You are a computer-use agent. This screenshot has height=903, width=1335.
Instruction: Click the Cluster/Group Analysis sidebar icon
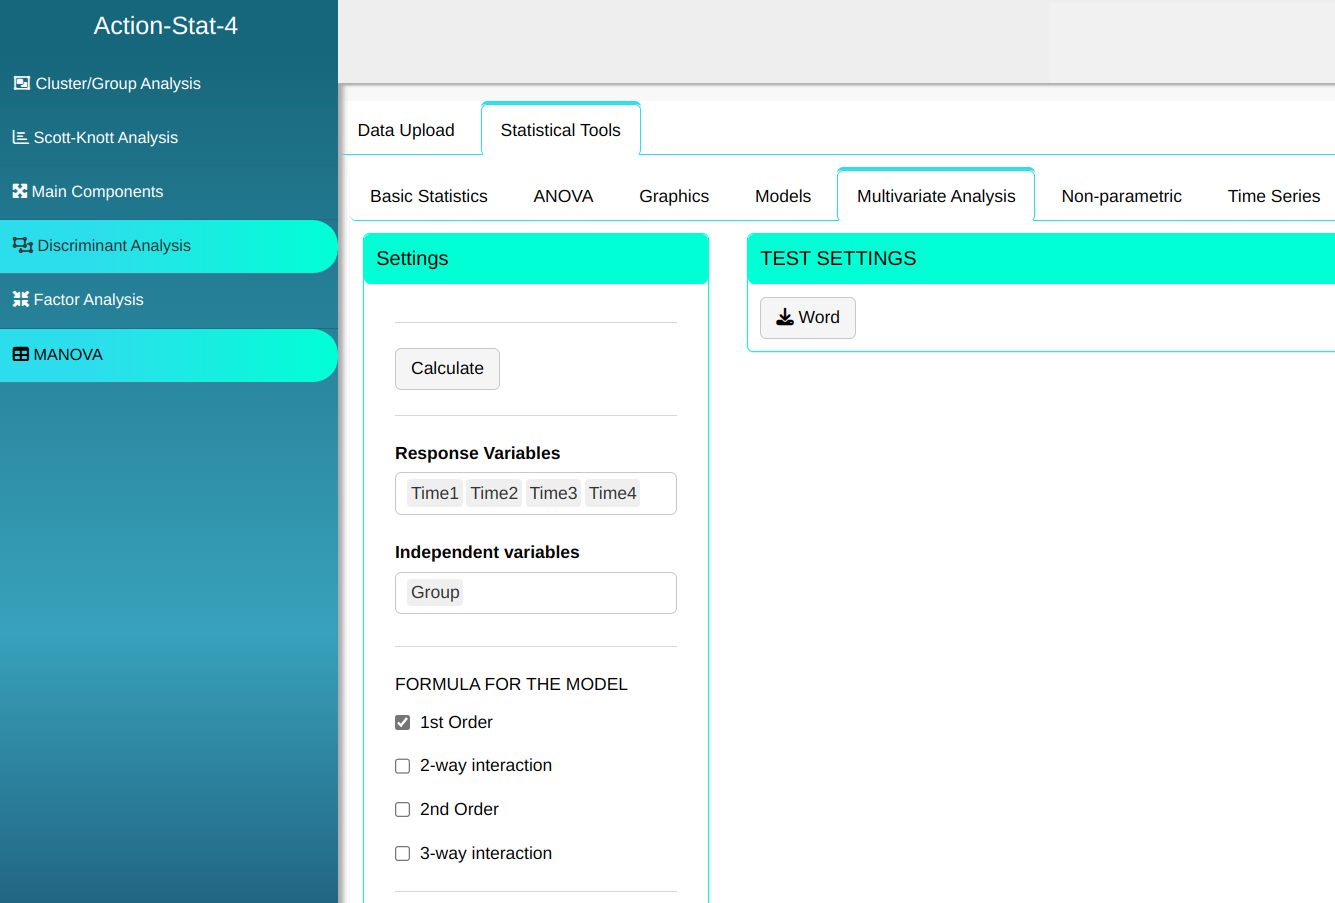point(21,83)
